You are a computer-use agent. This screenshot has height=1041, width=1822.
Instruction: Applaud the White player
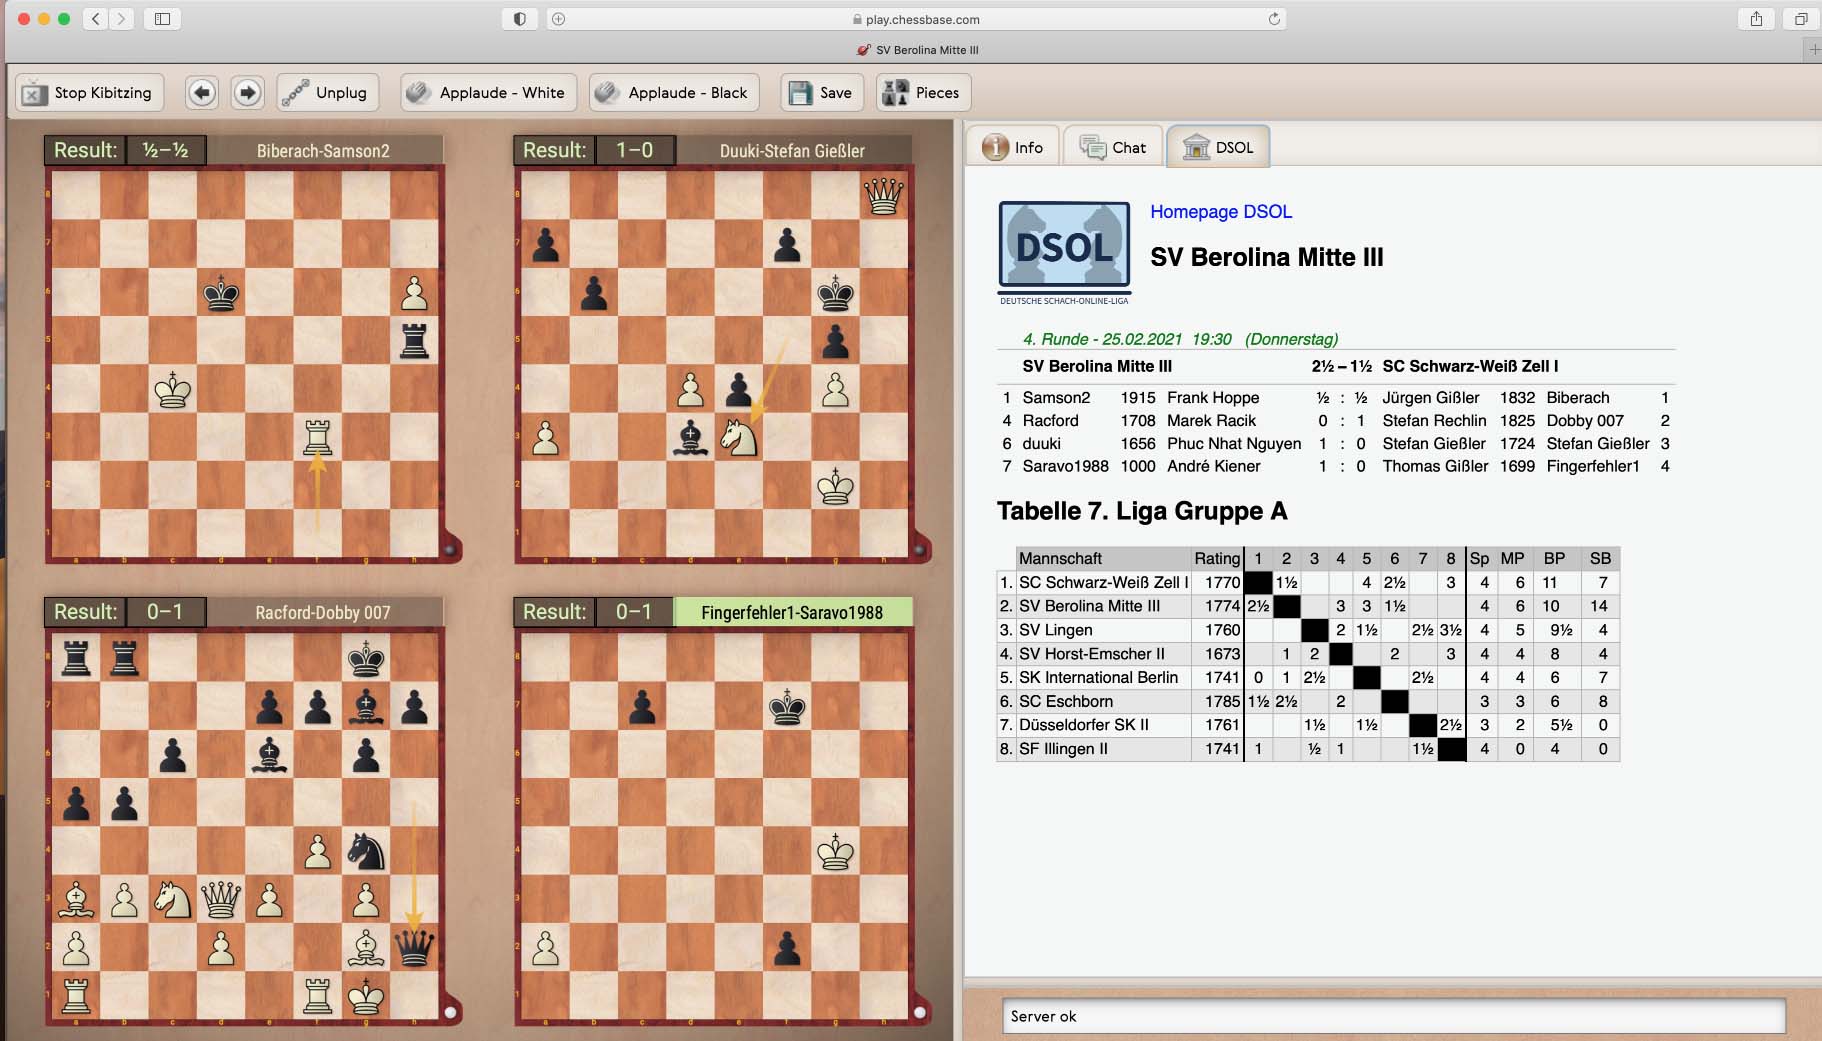[x=487, y=93]
